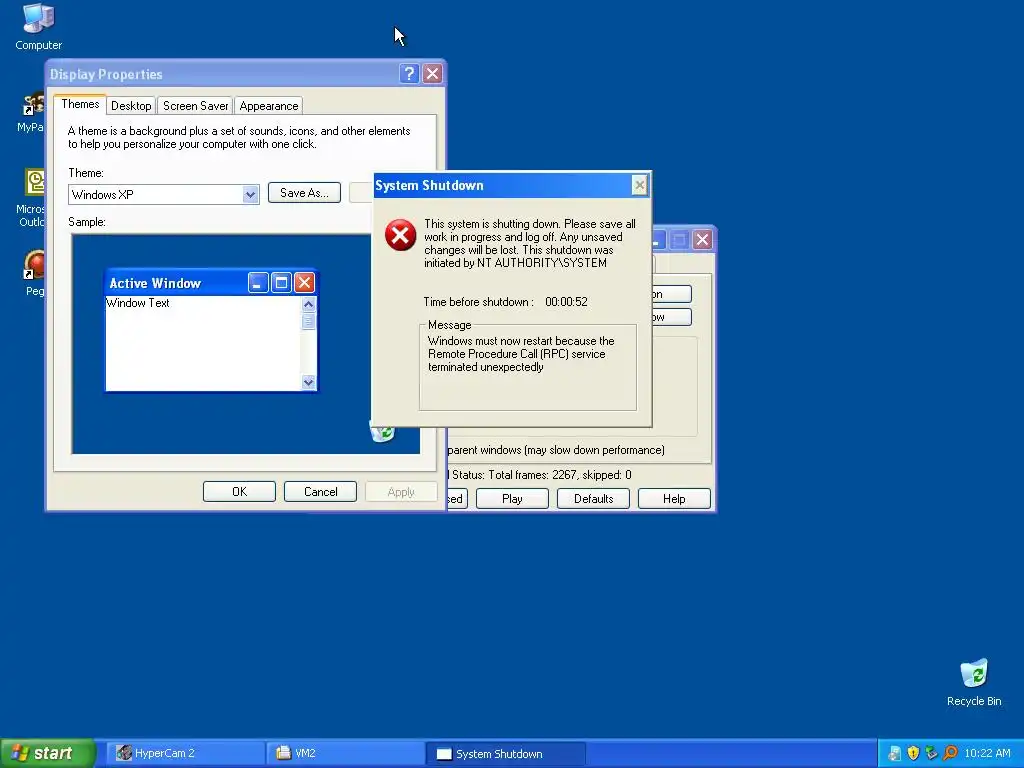Image resolution: width=1024 pixels, height=768 pixels.
Task: Click the red error icon in System Shutdown
Action: [x=400, y=235]
